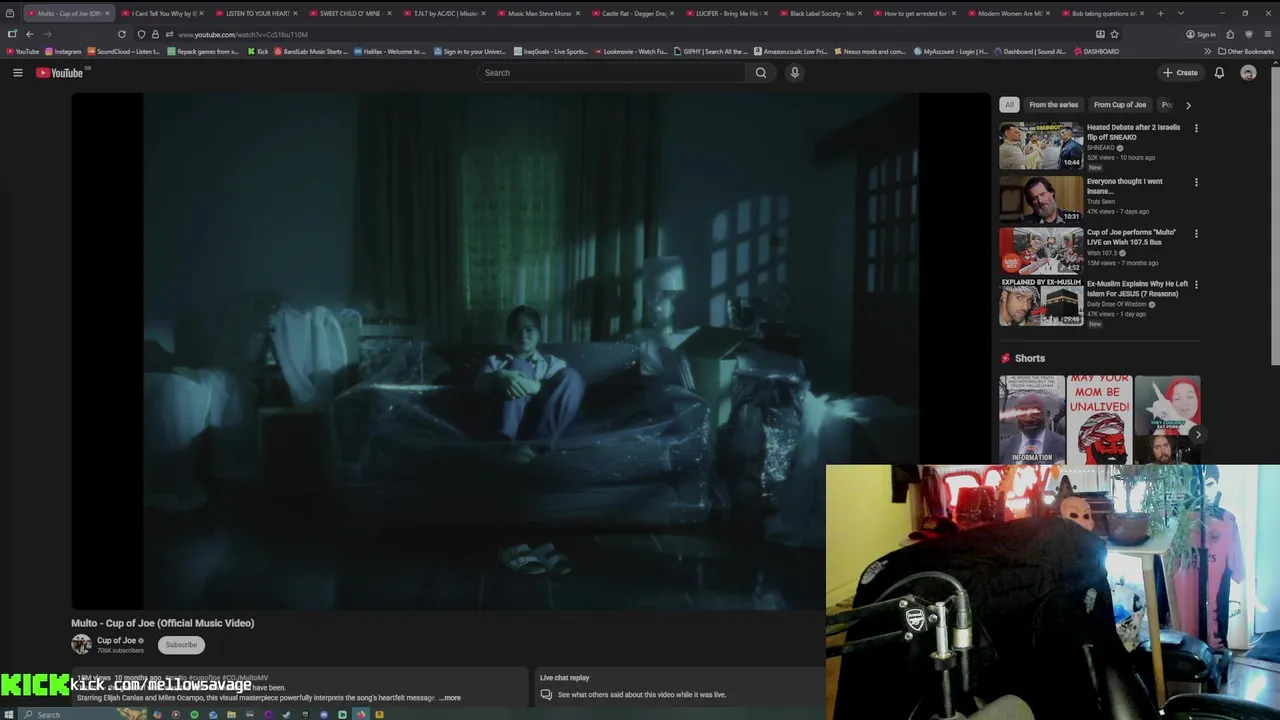Go back with browser back arrow
Screen dimensions: 1280x720
29,34
